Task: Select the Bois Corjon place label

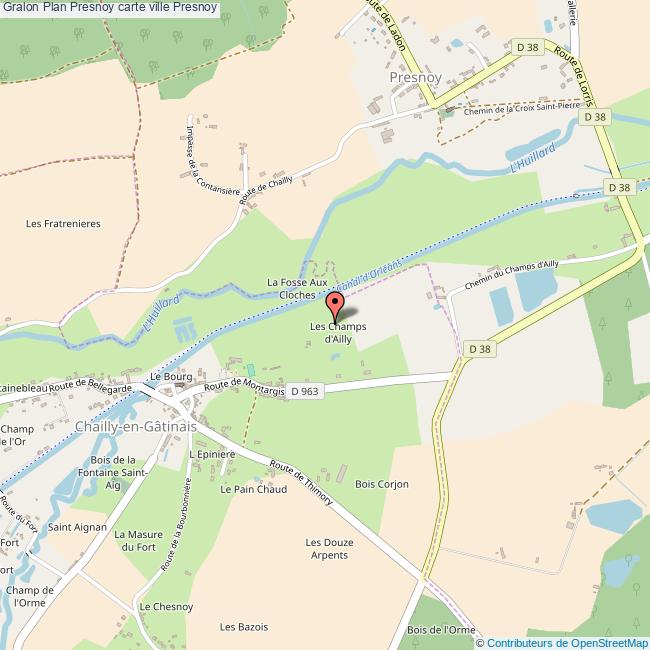Action: click(x=382, y=484)
